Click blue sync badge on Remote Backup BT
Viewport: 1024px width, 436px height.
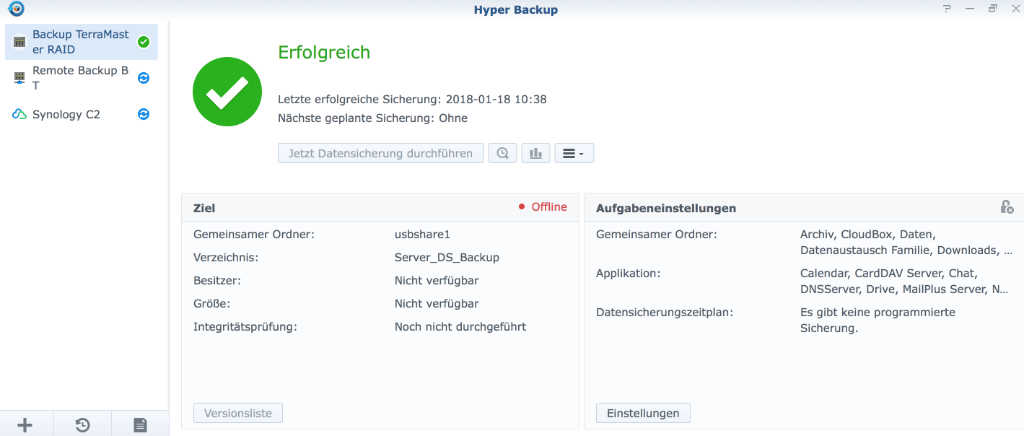tap(144, 78)
